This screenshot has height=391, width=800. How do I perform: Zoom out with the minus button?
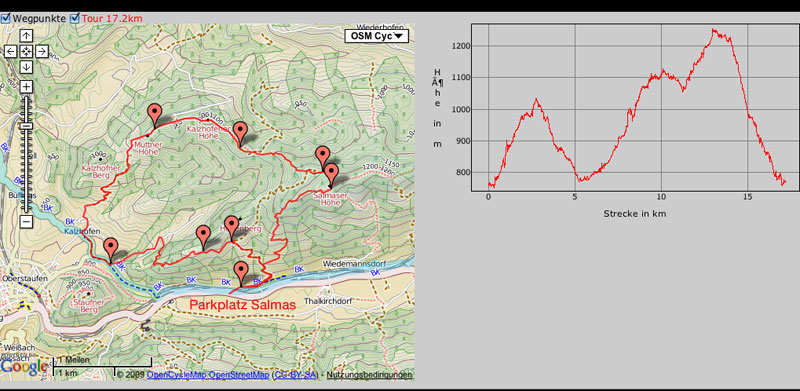tap(27, 222)
